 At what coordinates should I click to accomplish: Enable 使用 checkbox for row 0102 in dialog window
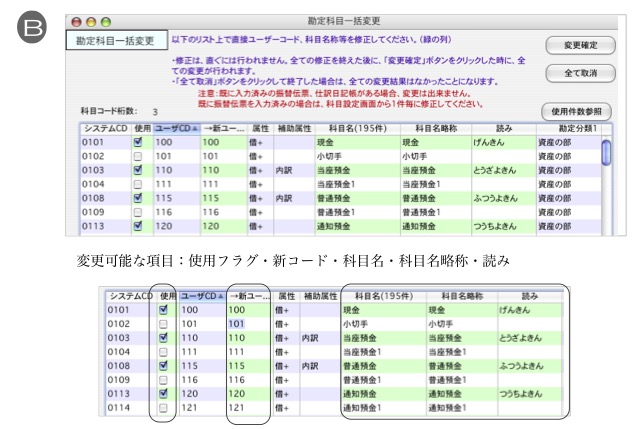point(138,157)
